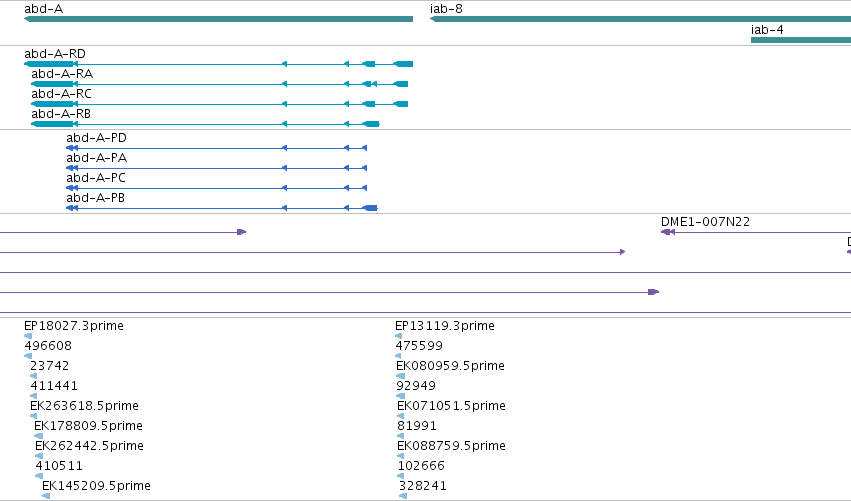Click the iab-8 label
The image size is (851, 501).
coord(446,9)
